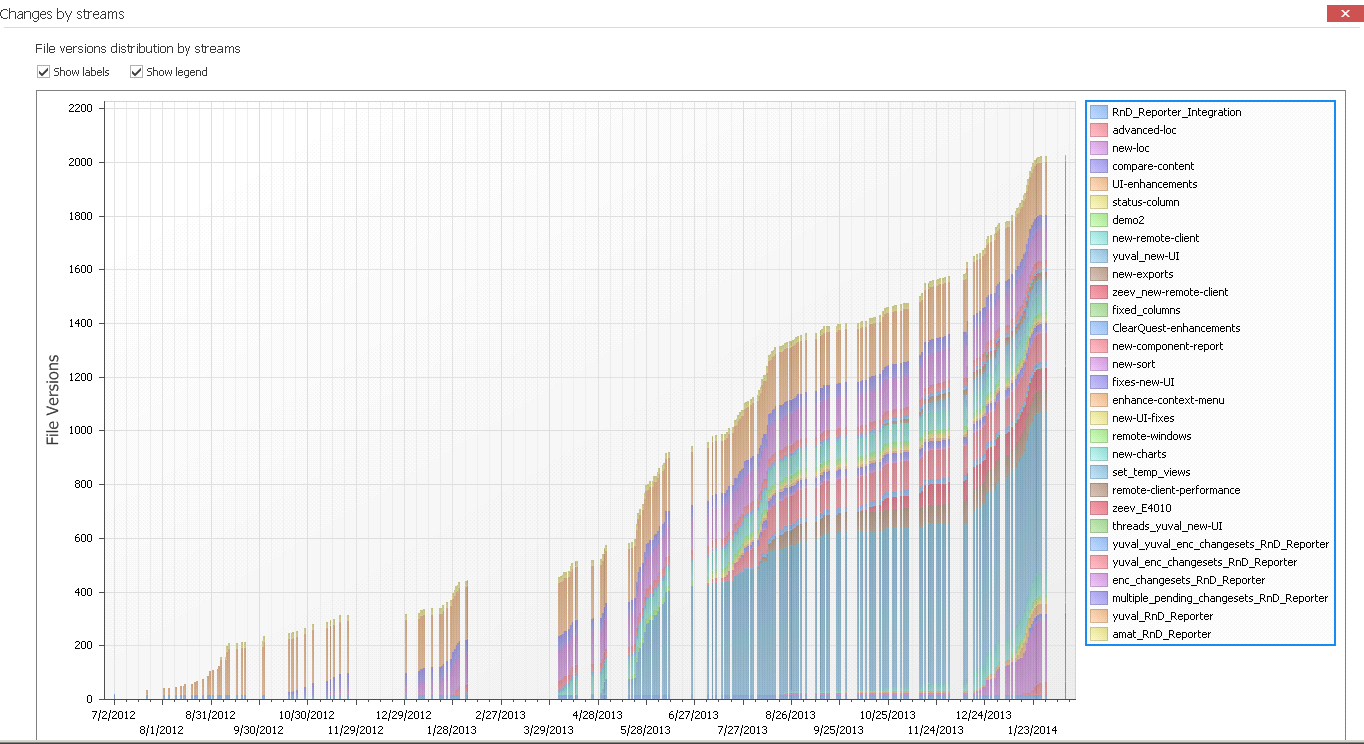
Task: Select amat_RnD_Reporter legend entry
Action: 1161,634
